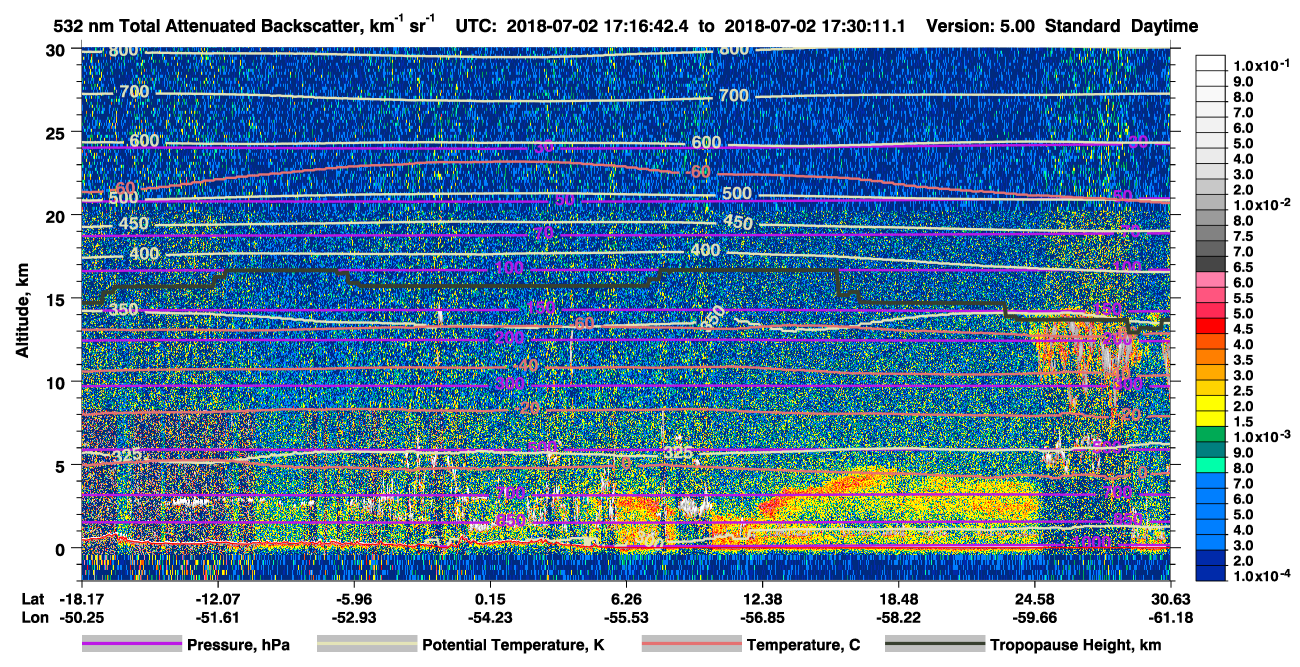Screen dimensions: 1300x667
Task: Click the Potential Temperature legend line sample
Action: pyautogui.click(x=367, y=645)
